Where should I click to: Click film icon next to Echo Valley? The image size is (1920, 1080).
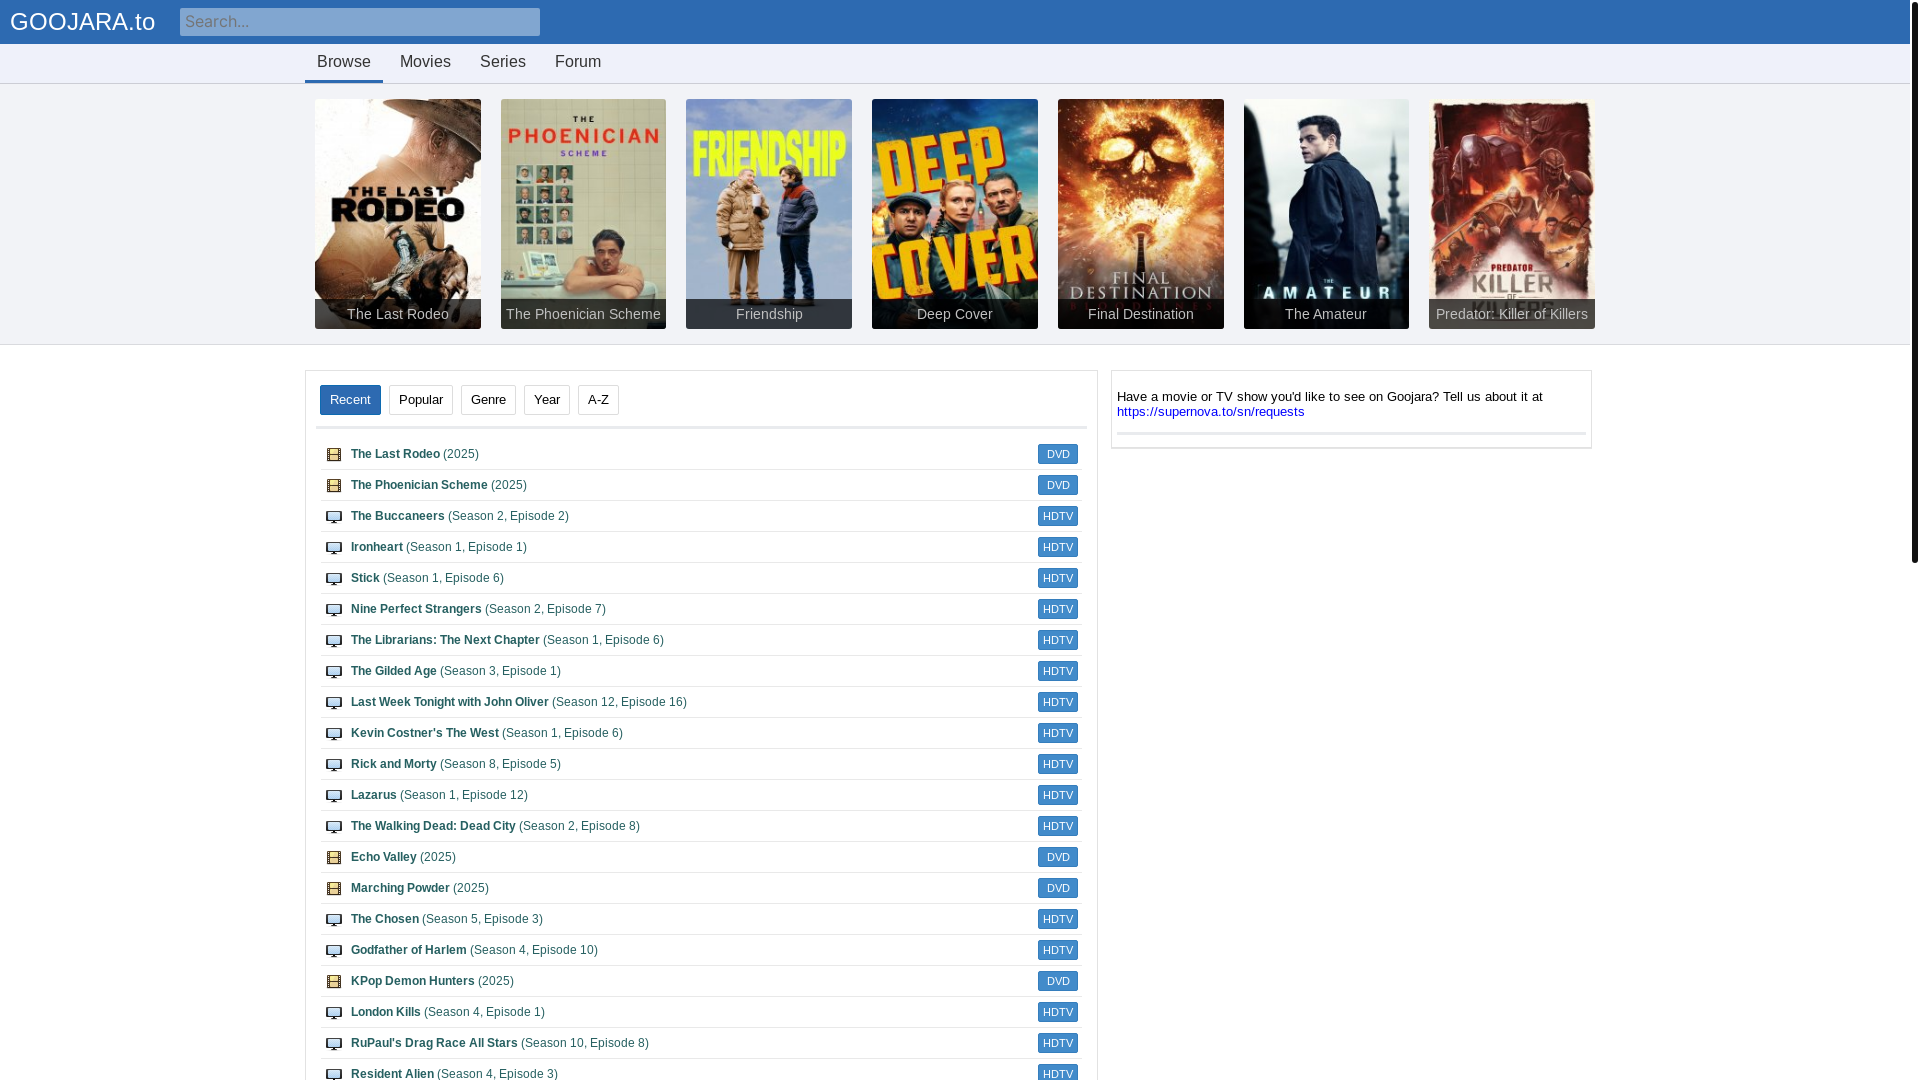(334, 858)
